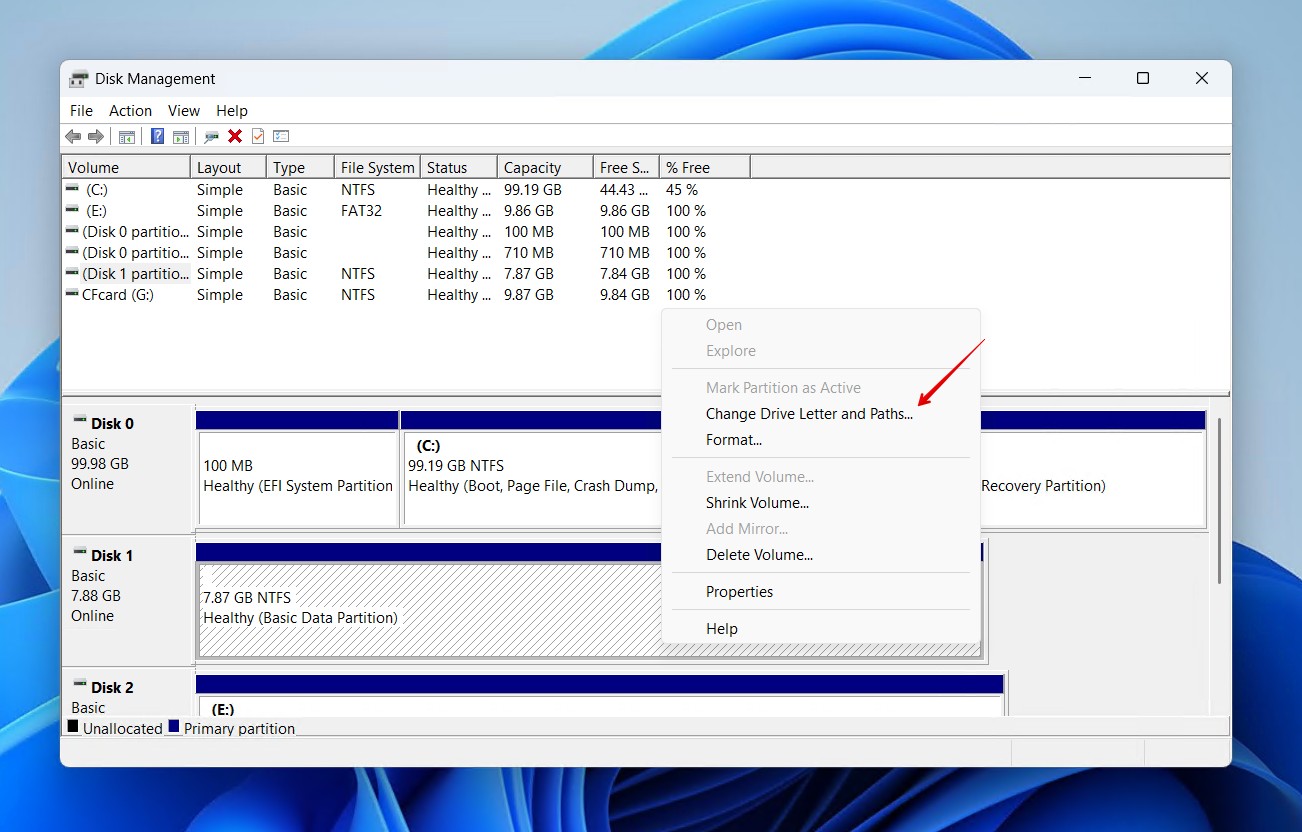Sort by the Free Space column header
Screen dimensions: 1302x832
pyautogui.click(x=622, y=166)
